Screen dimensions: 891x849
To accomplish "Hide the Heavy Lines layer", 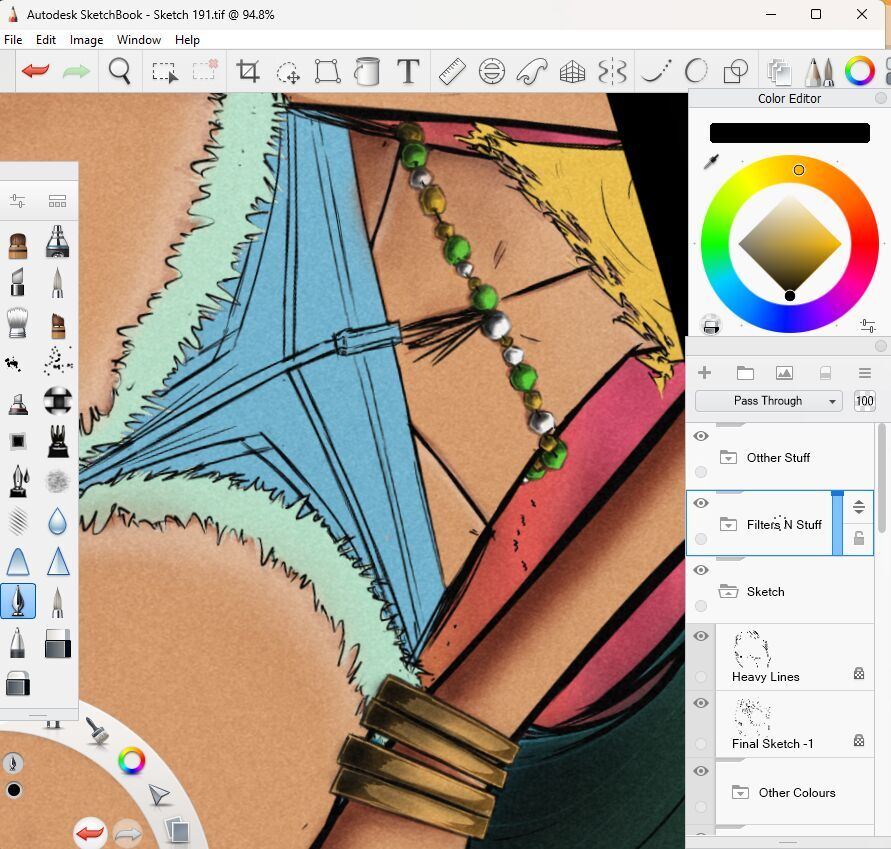I will (700, 636).
